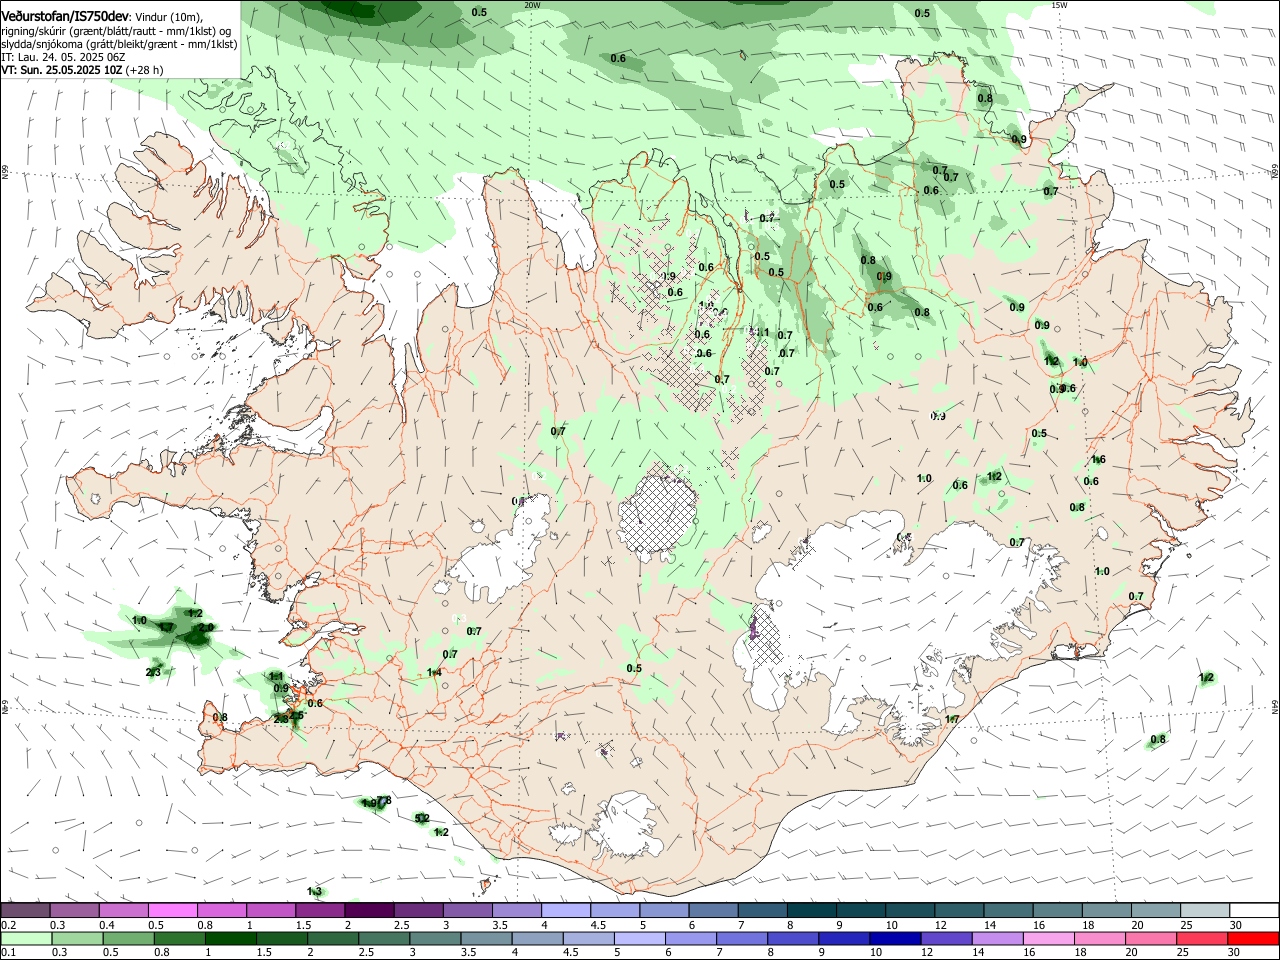Select the lower-row violet swatch labeled 12
The width and height of the screenshot is (1280, 960).
point(946,939)
